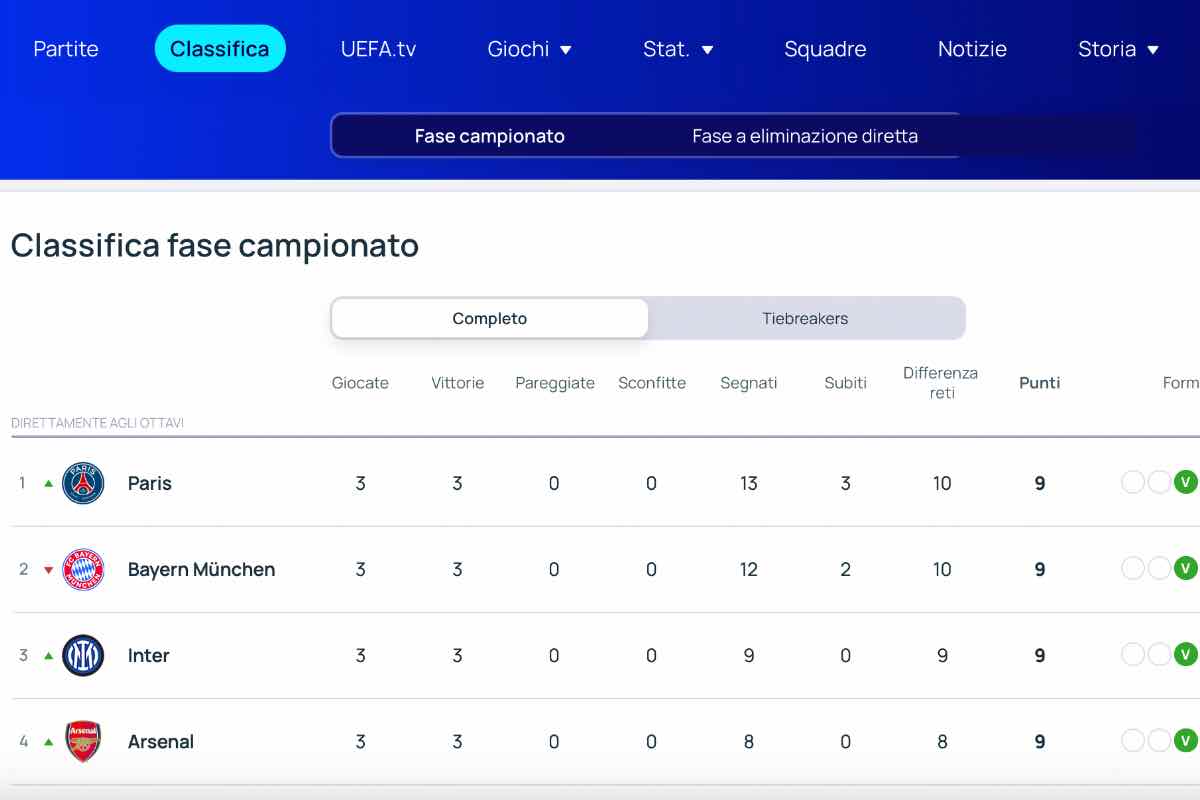Screen dimensions: 1200x800
Task: Select the Completo table view
Action: 490,319
